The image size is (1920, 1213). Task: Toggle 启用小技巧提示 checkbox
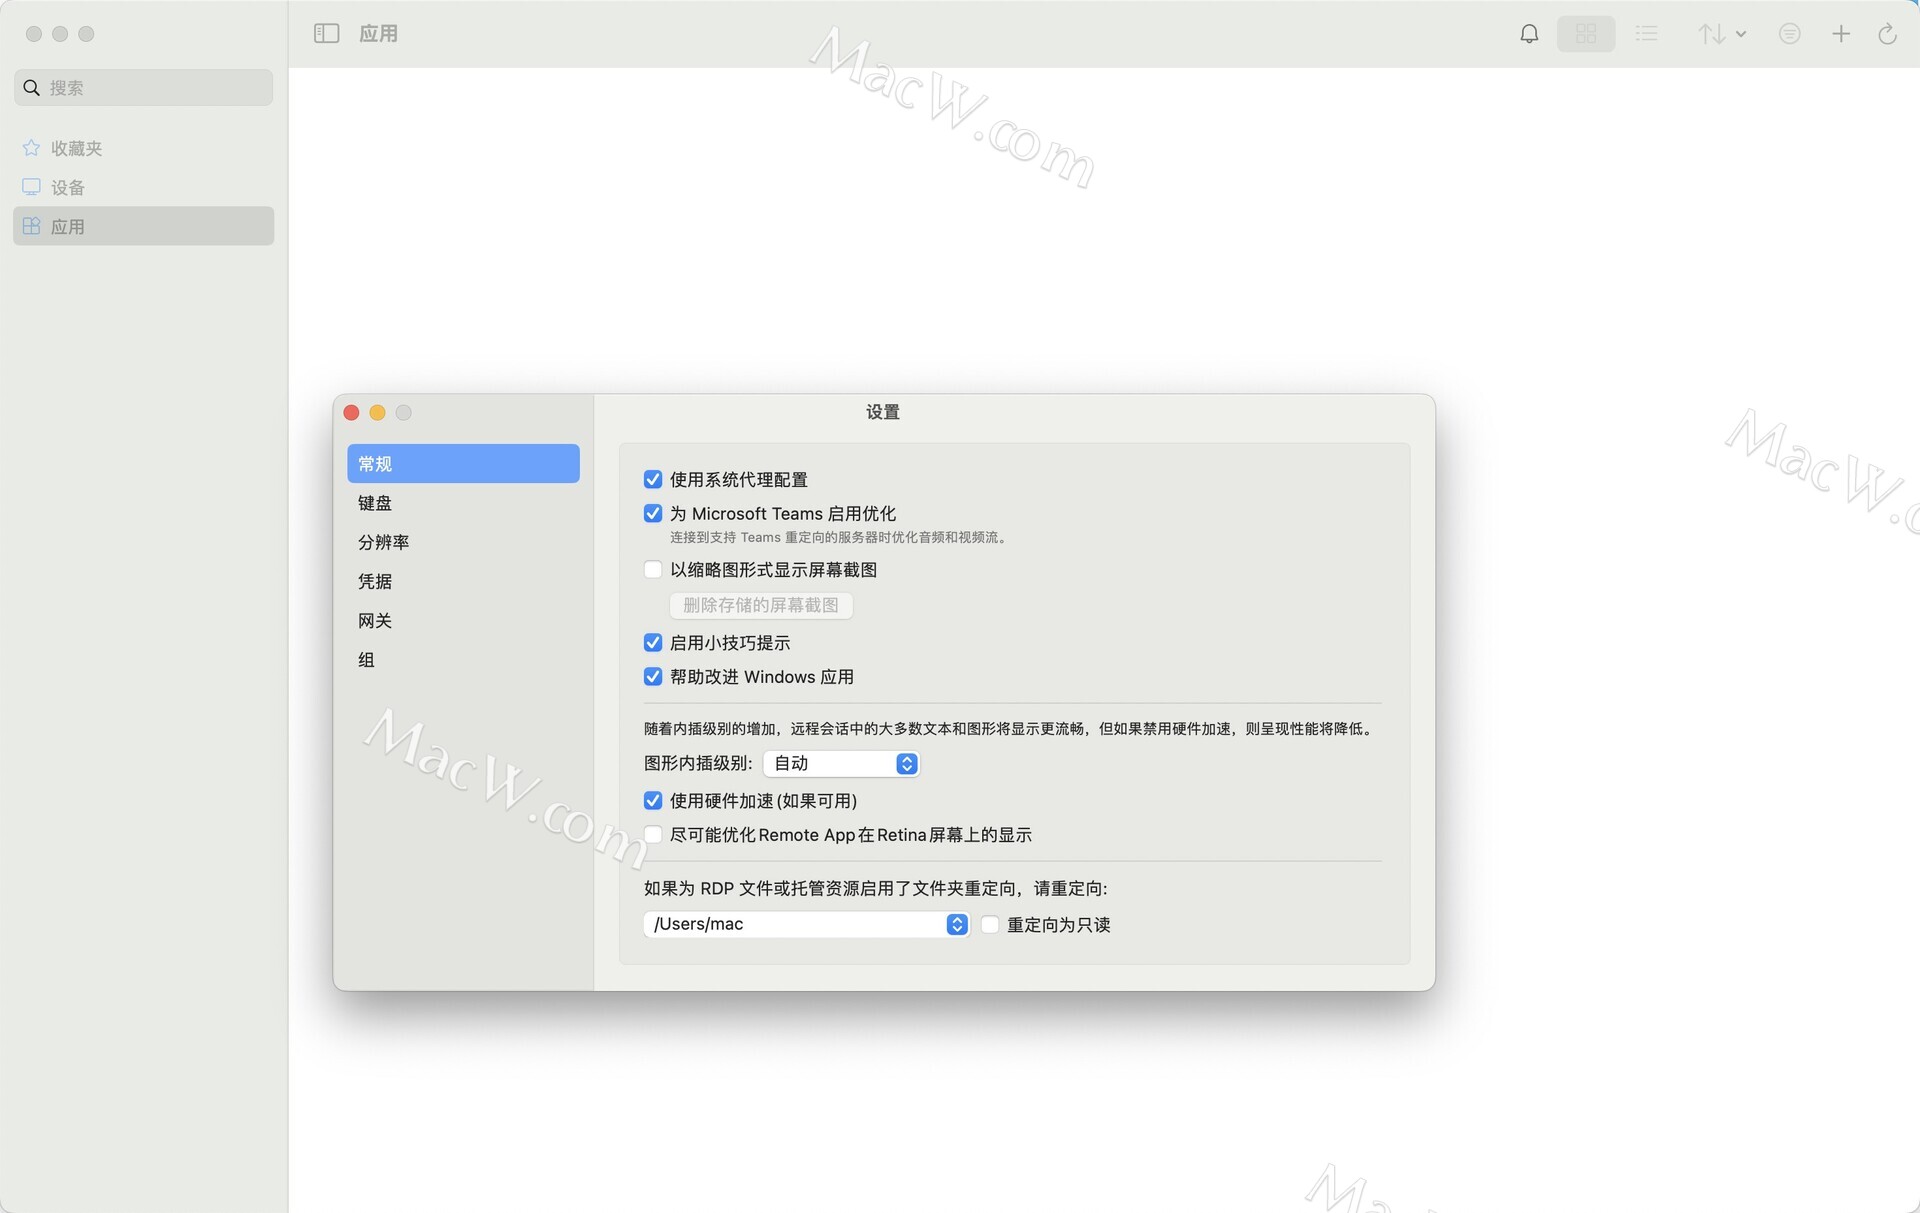coord(653,643)
